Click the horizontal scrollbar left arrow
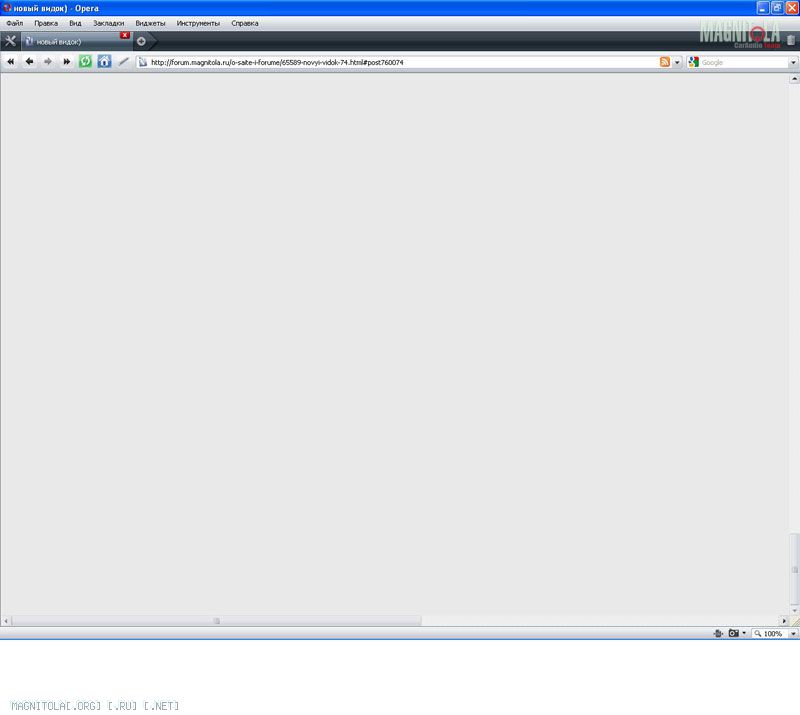Screen dimensions: 800x715 click(6, 621)
